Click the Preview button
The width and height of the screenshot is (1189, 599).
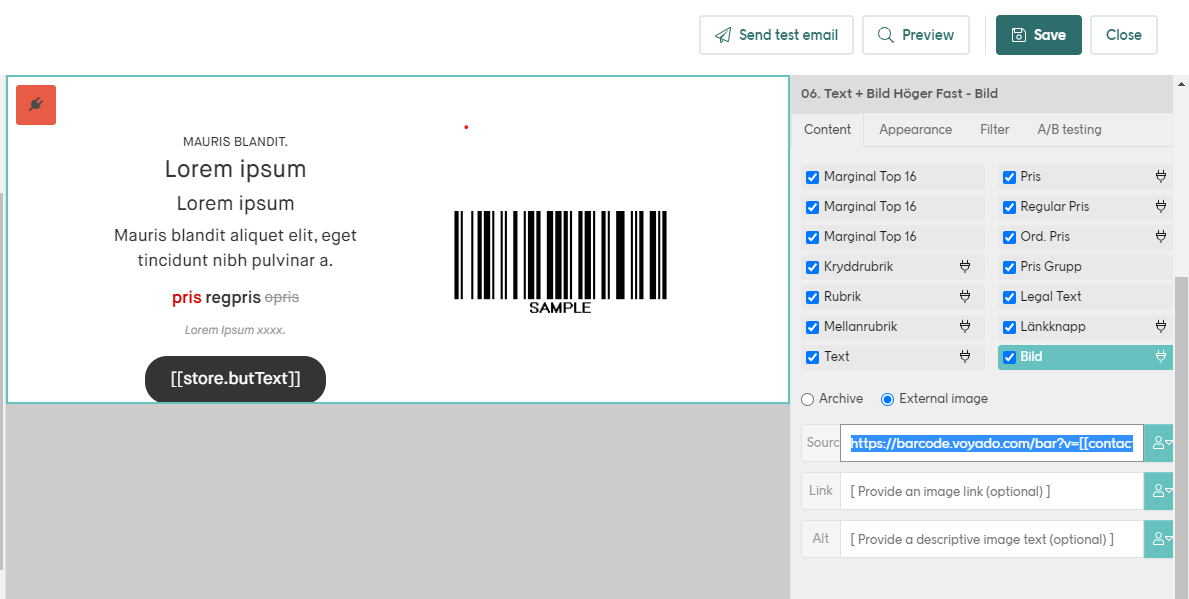[915, 34]
